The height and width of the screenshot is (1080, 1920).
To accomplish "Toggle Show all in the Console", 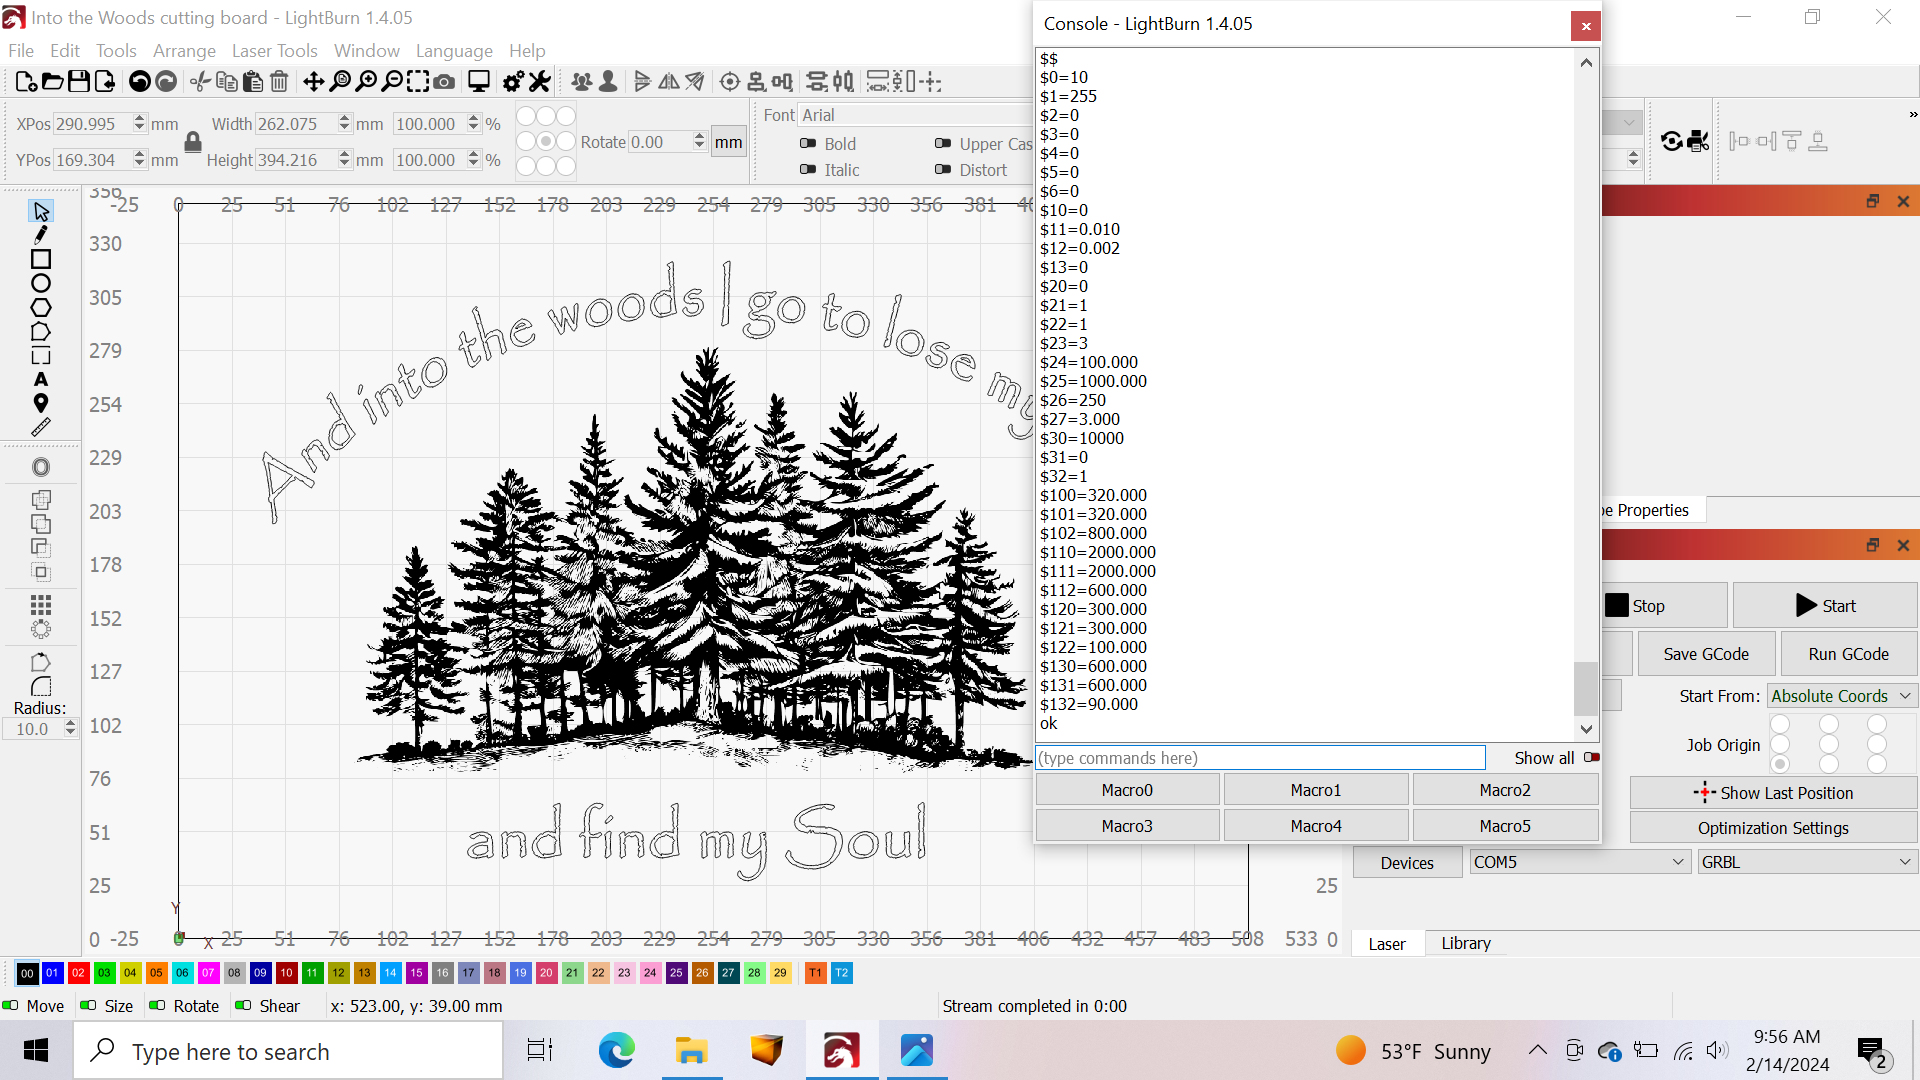I will pos(1592,757).
